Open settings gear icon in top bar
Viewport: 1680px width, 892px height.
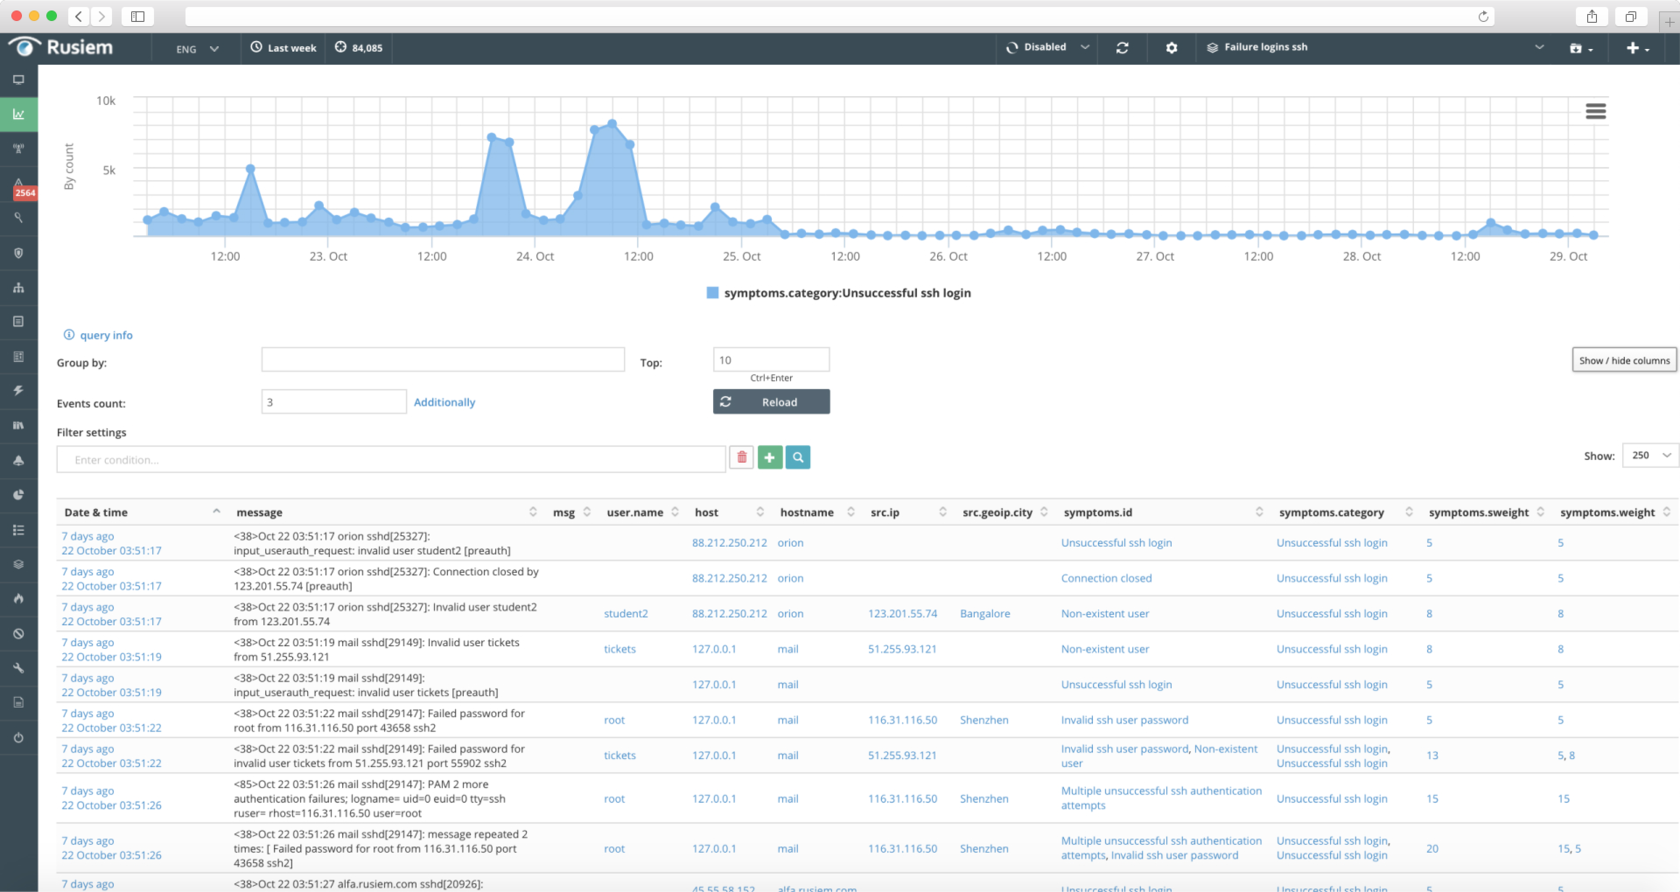(x=1172, y=47)
